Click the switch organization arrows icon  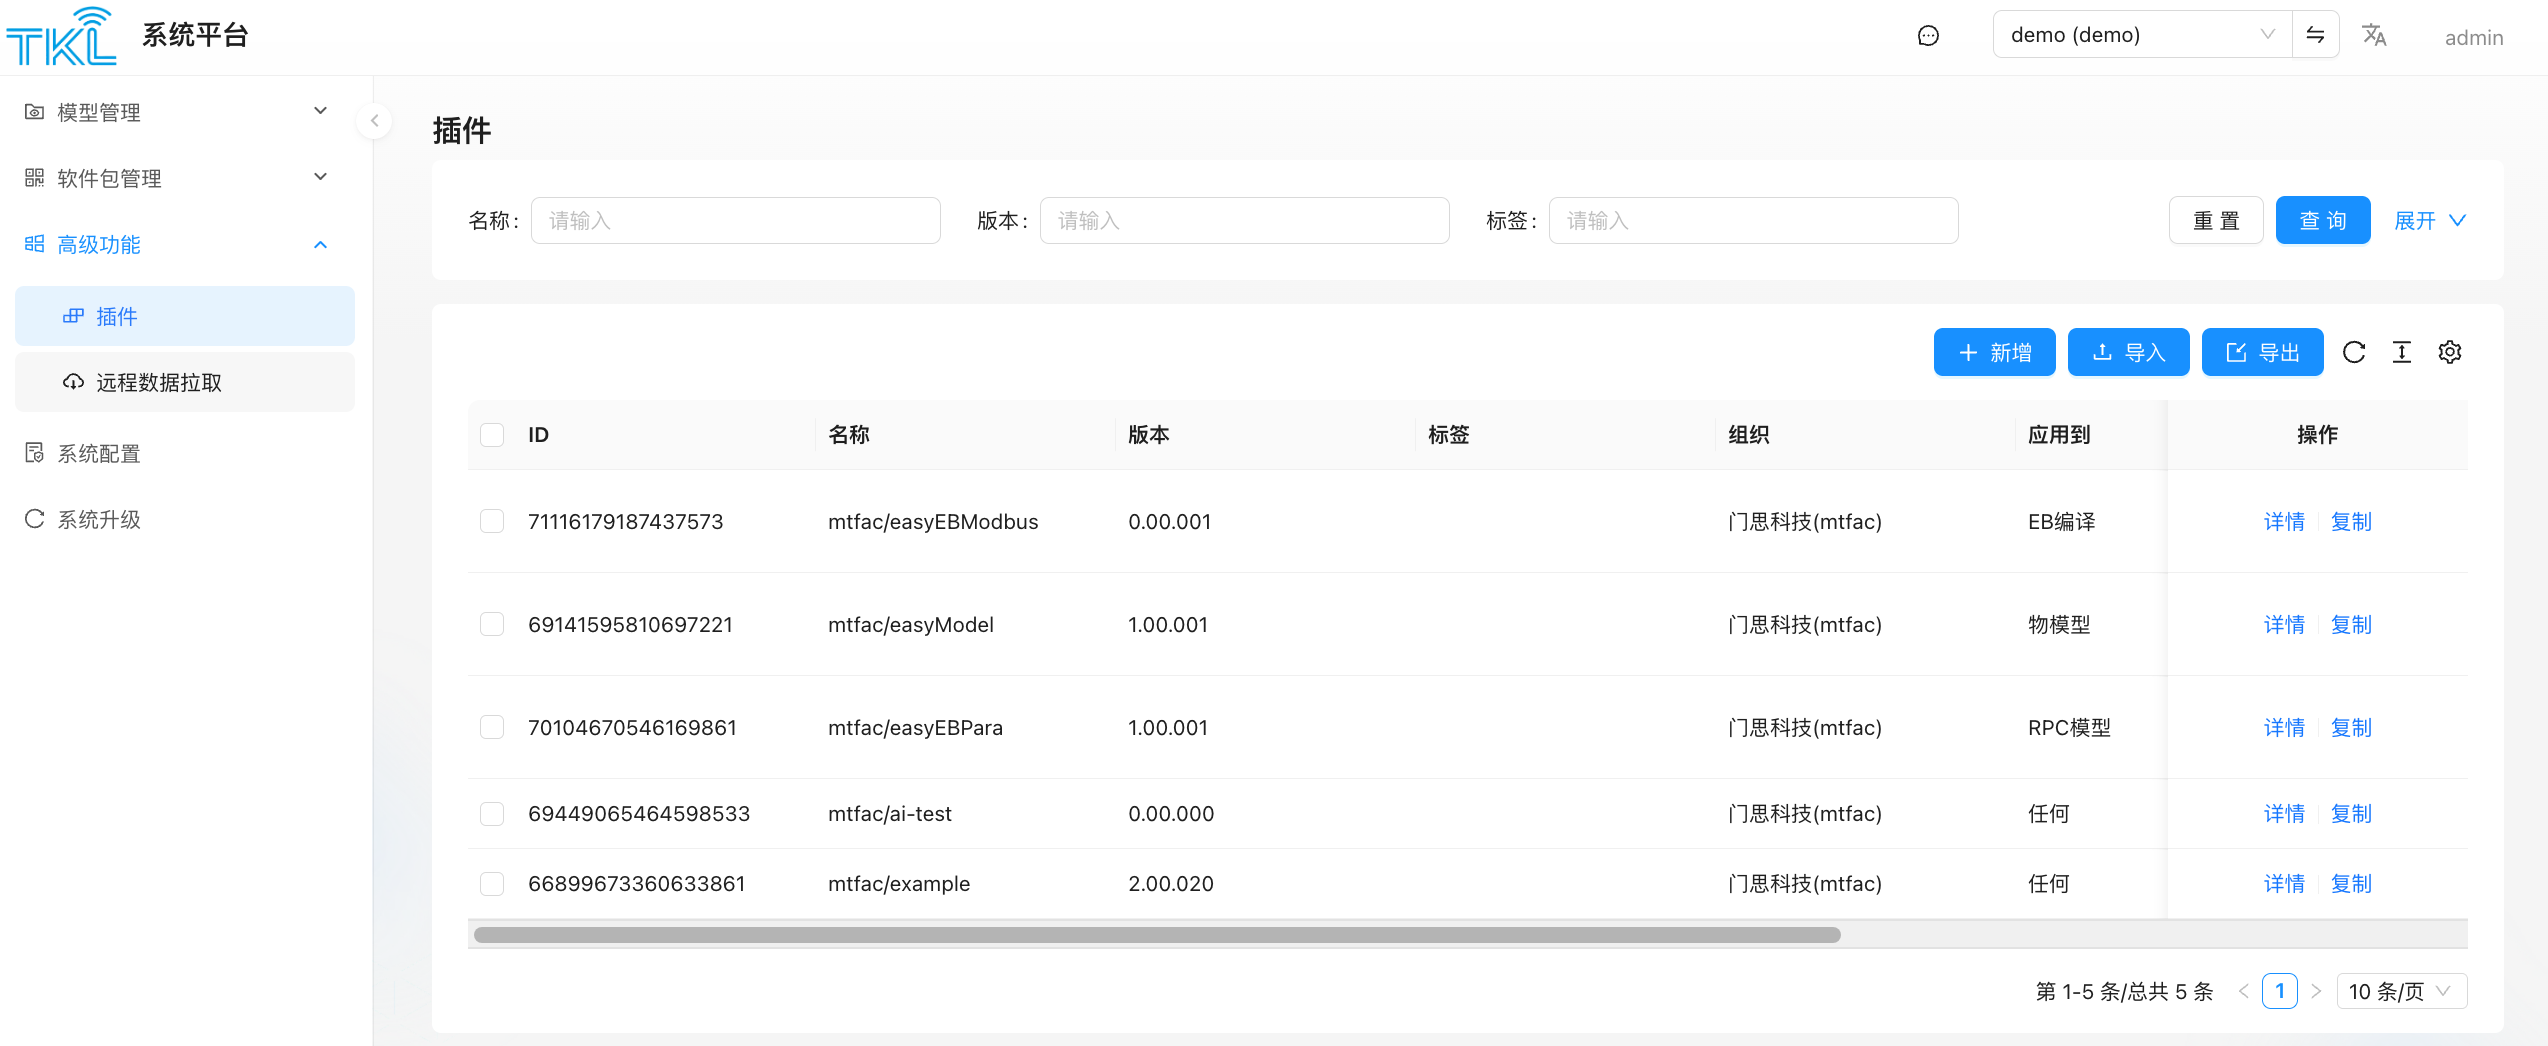2315,35
